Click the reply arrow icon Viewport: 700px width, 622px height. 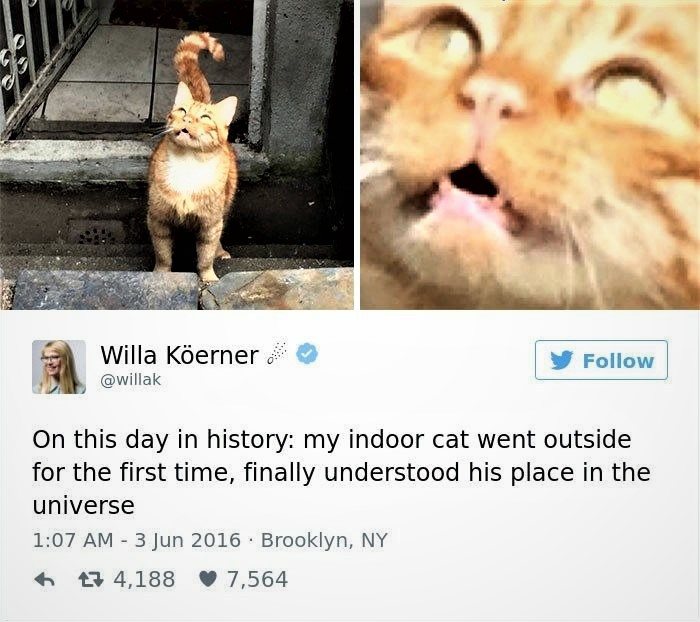click(x=44, y=580)
